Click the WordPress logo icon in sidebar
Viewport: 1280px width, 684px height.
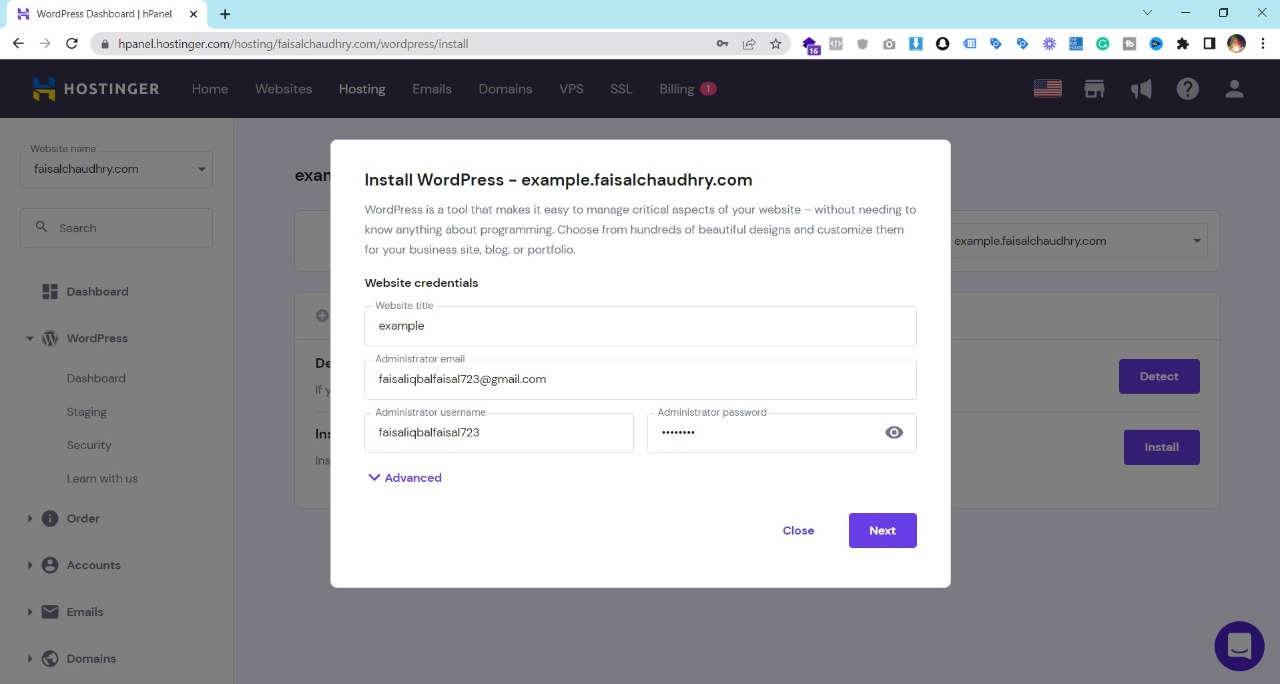(50, 338)
